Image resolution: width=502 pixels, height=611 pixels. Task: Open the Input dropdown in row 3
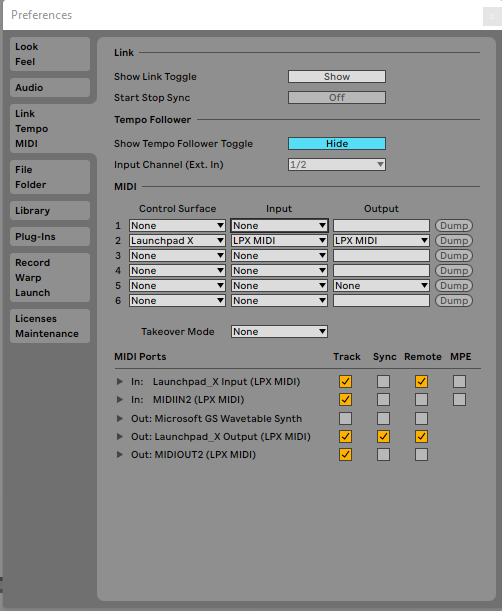pos(279,256)
